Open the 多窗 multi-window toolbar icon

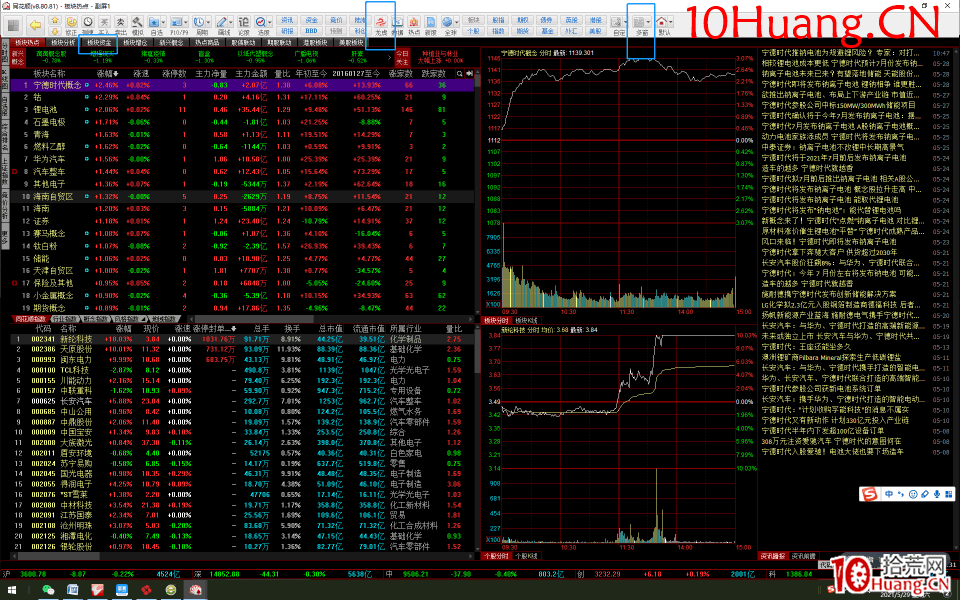(640, 25)
